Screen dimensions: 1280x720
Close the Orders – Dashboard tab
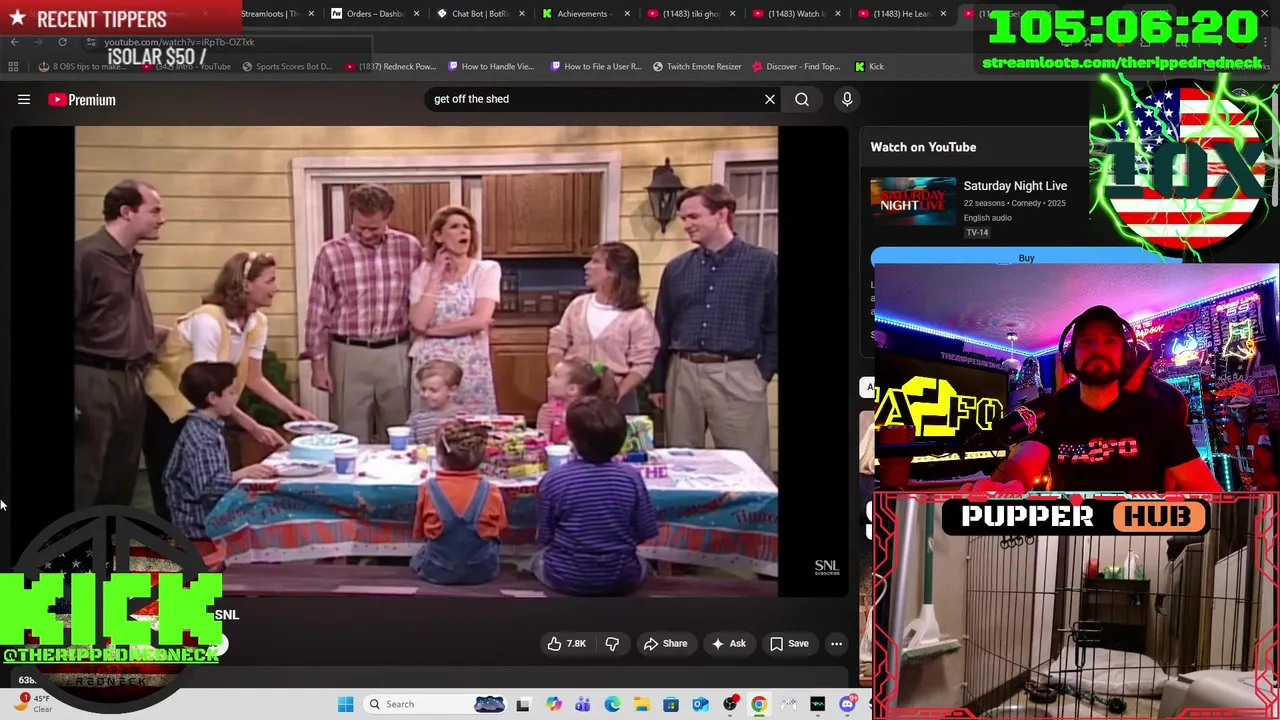[x=416, y=14]
